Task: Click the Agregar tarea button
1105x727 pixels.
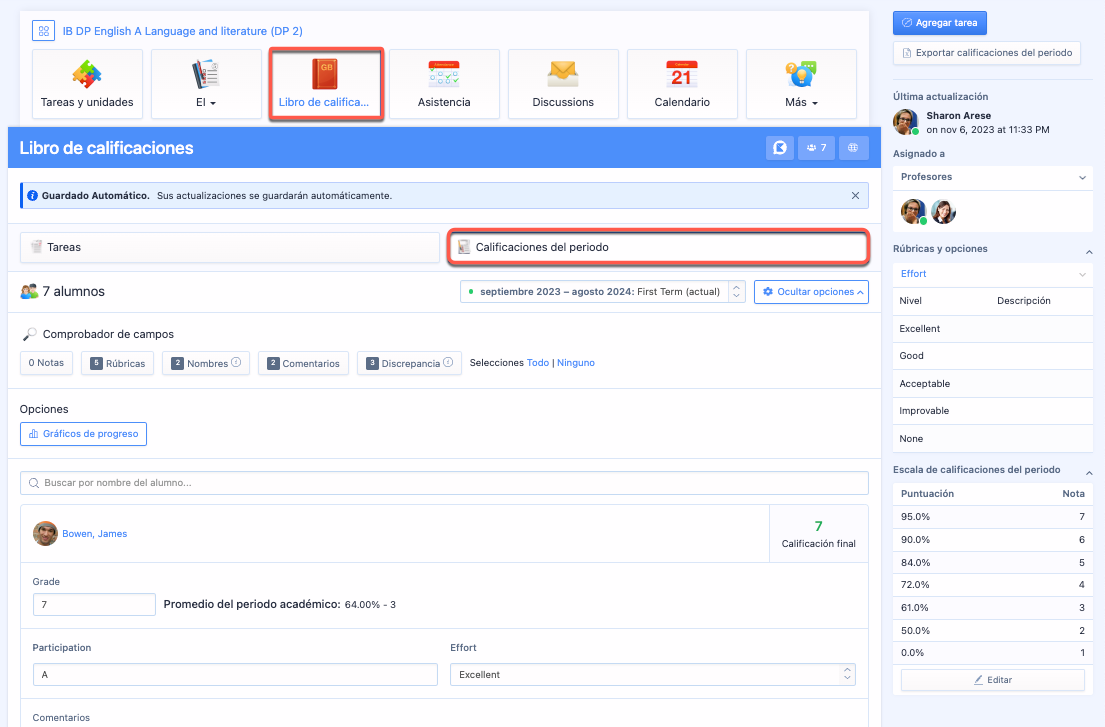Action: click(940, 23)
